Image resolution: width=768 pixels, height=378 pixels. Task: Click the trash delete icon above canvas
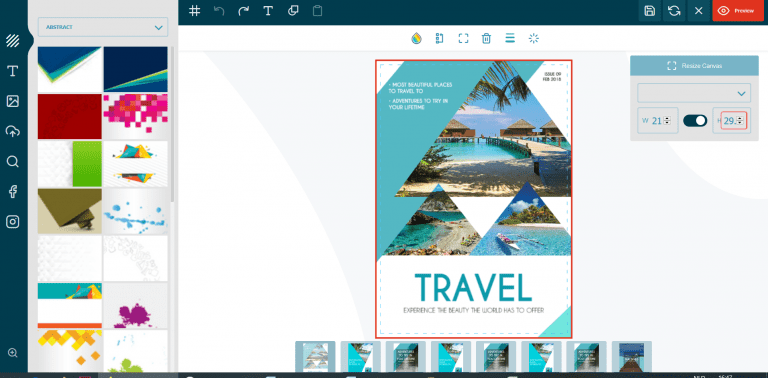[x=486, y=38]
